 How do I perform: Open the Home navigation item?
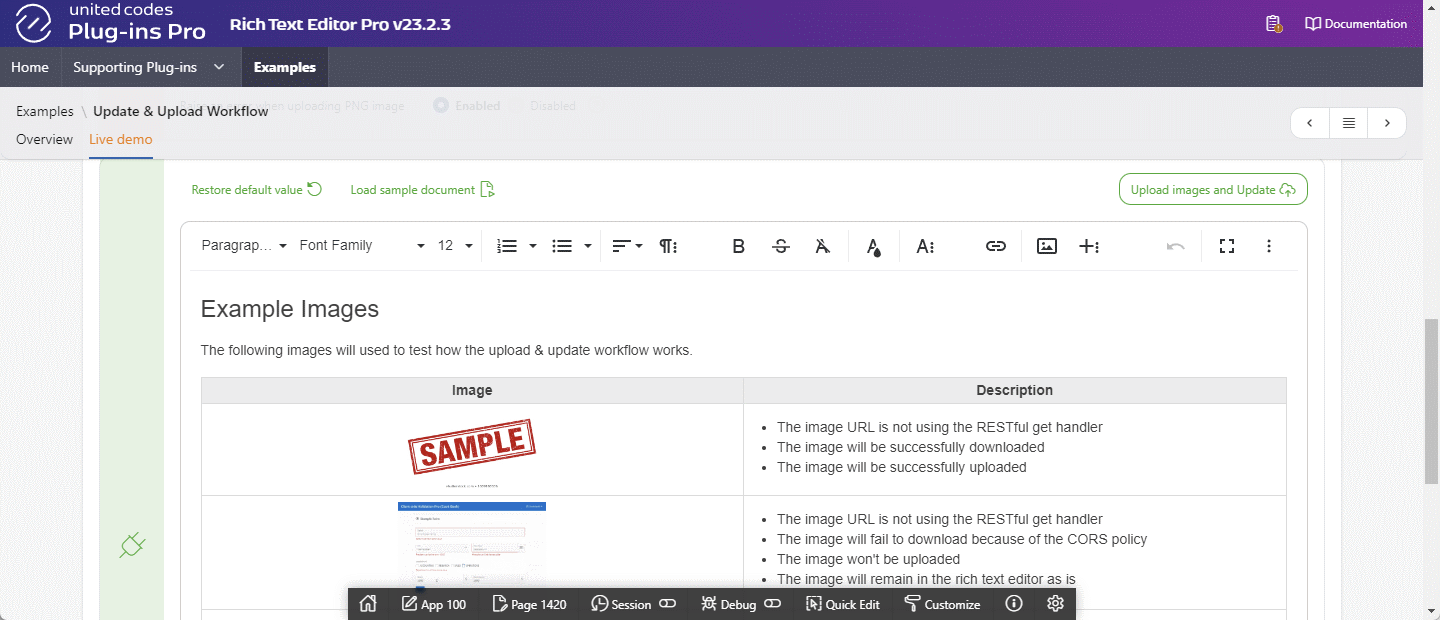coord(30,68)
